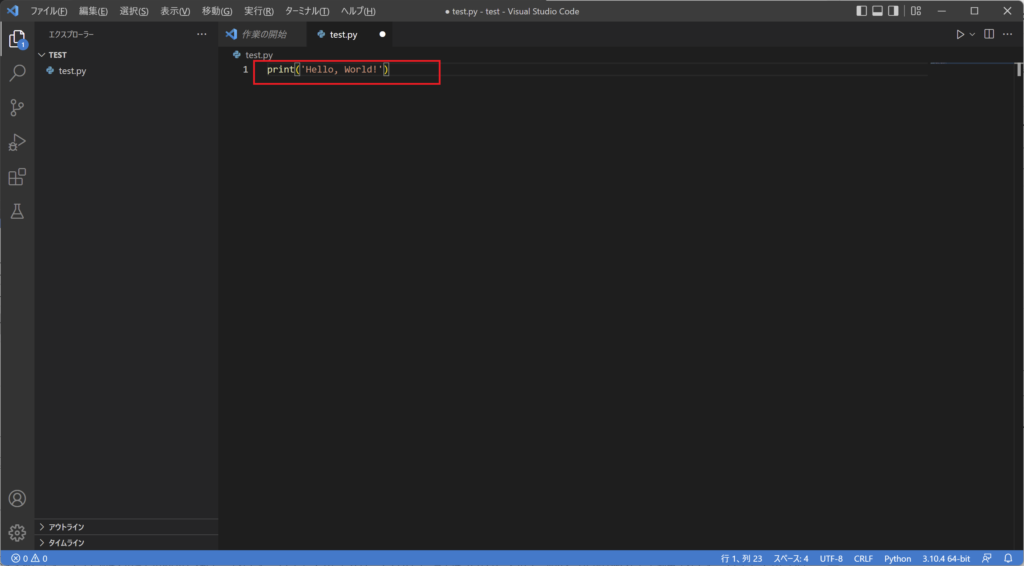Open the run button dropdown arrow
1024x566 pixels.
point(972,35)
